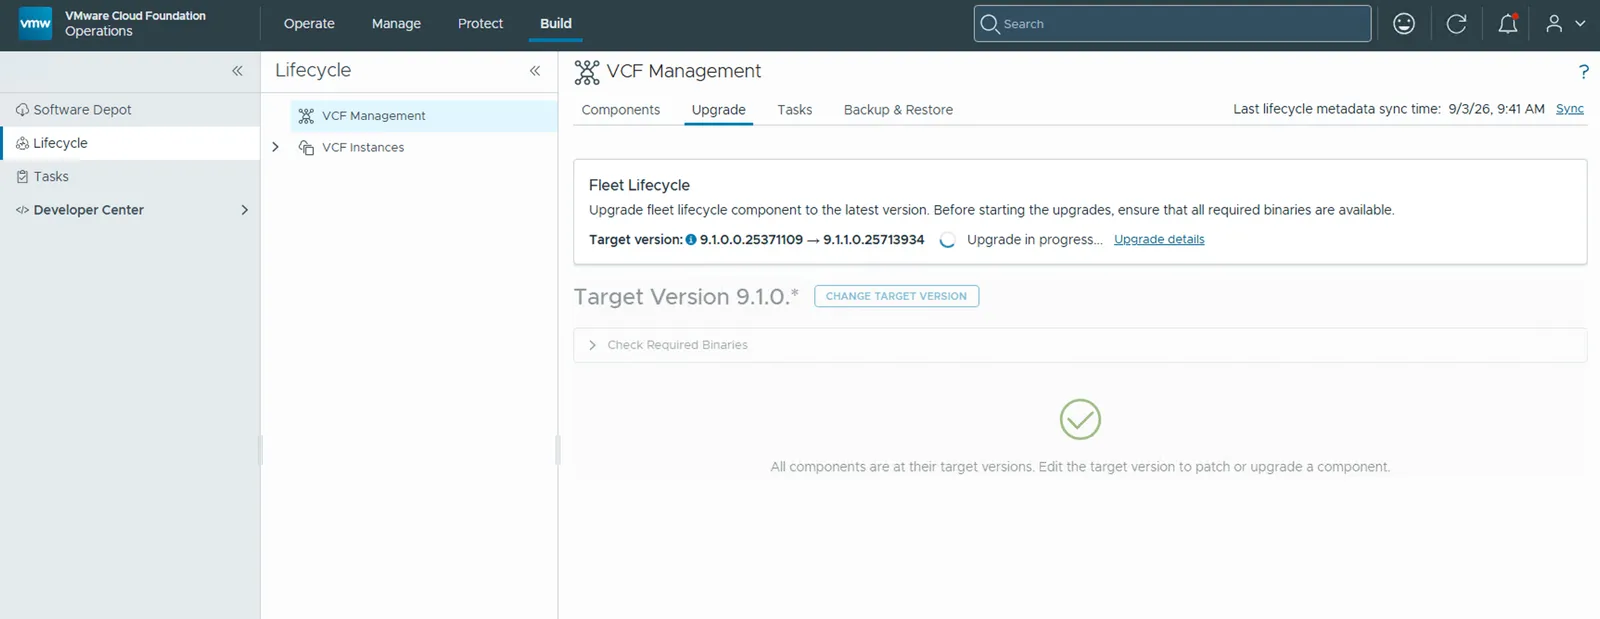Select Software Depot in sidebar

click(82, 110)
